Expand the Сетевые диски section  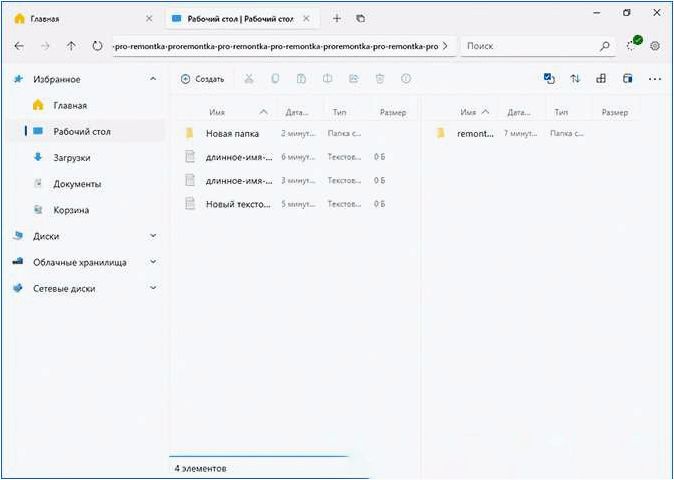coord(153,288)
